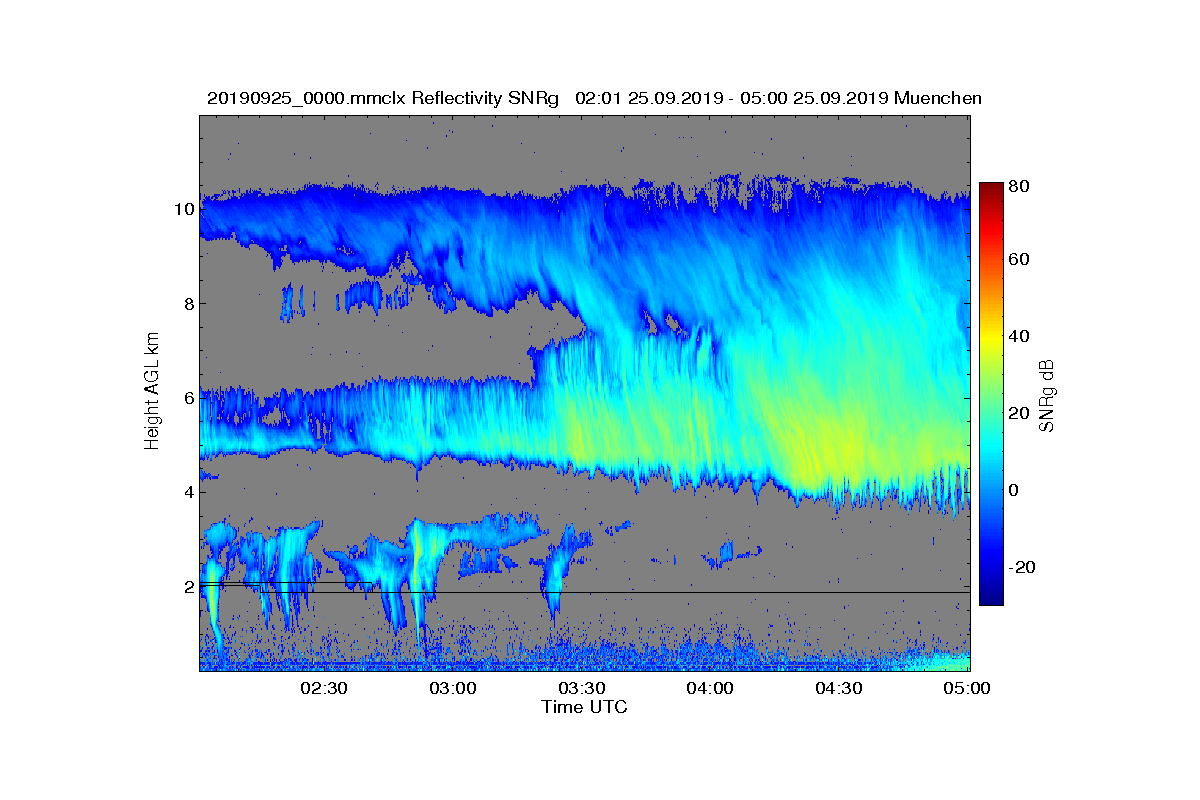This screenshot has height=800, width=1200.
Task: Click the '04:30' time tick label
Action: pyautogui.click(x=839, y=689)
